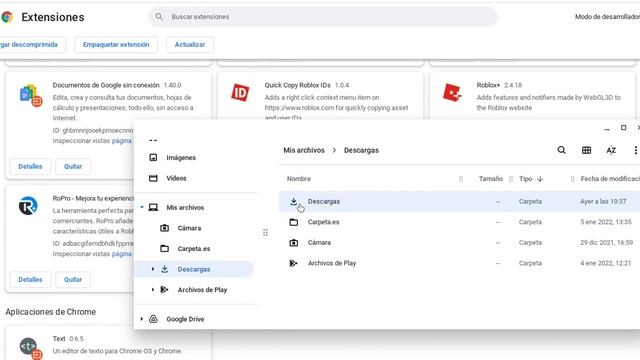640x360 pixels.
Task: Click the Chrome logo beside Extensiones
Action: tap(7, 17)
